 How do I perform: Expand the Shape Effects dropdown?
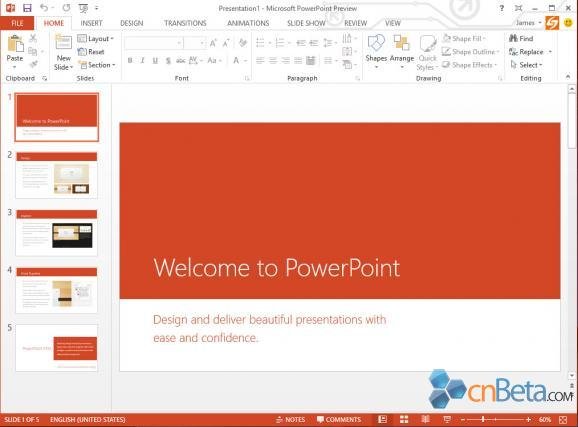[470, 65]
